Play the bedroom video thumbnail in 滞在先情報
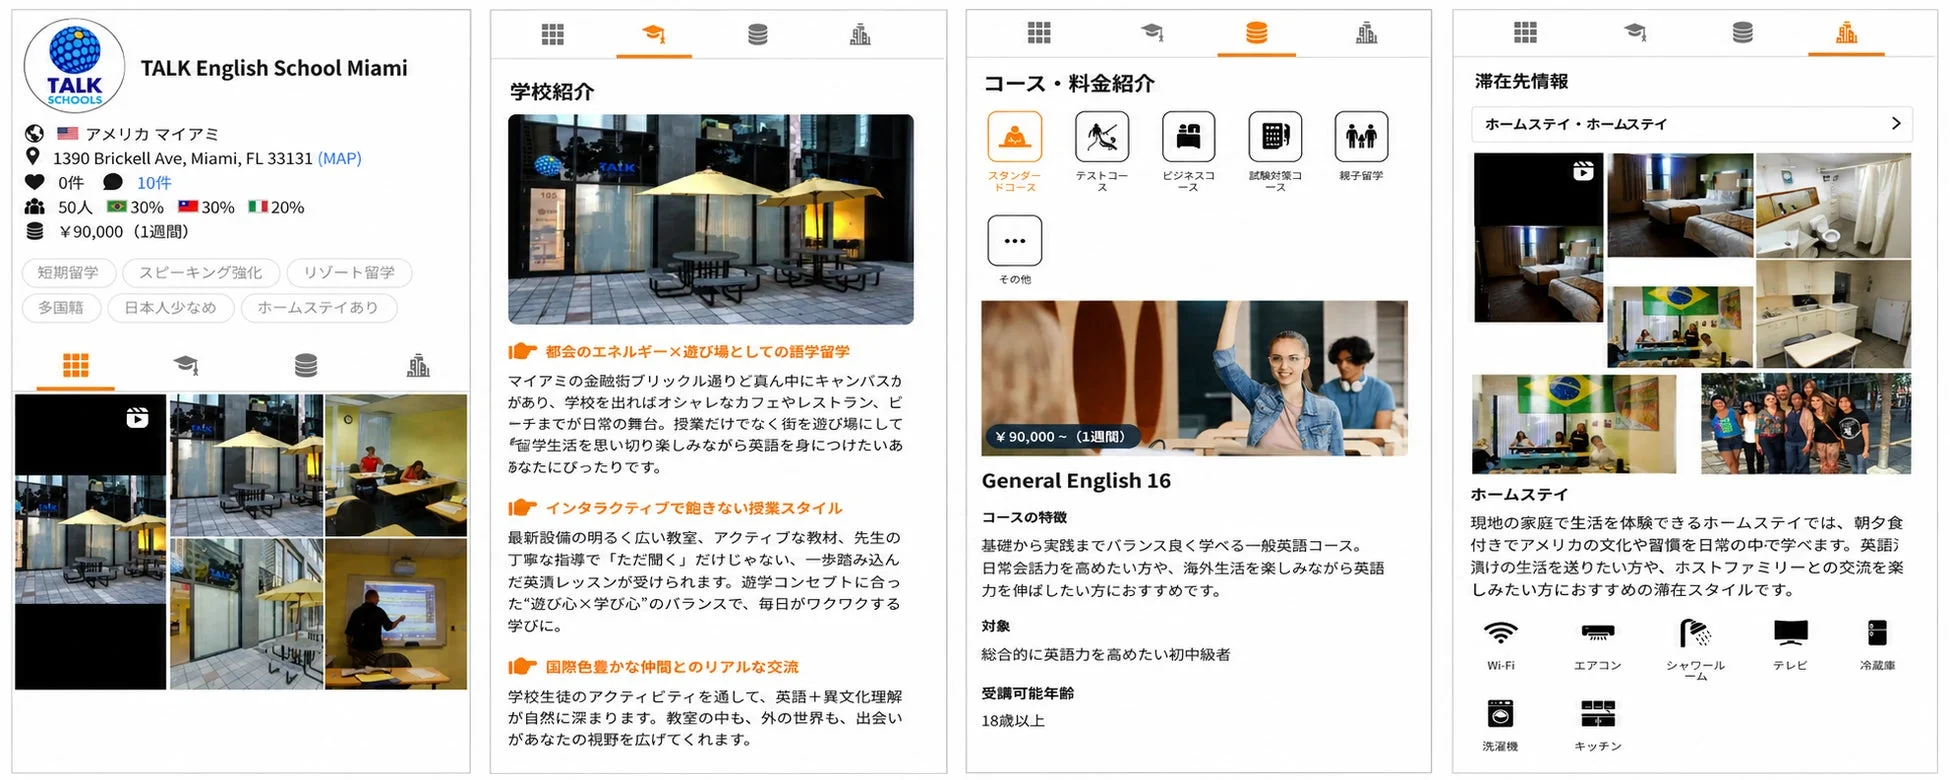This screenshot has width=1950, height=780. [x=1539, y=238]
